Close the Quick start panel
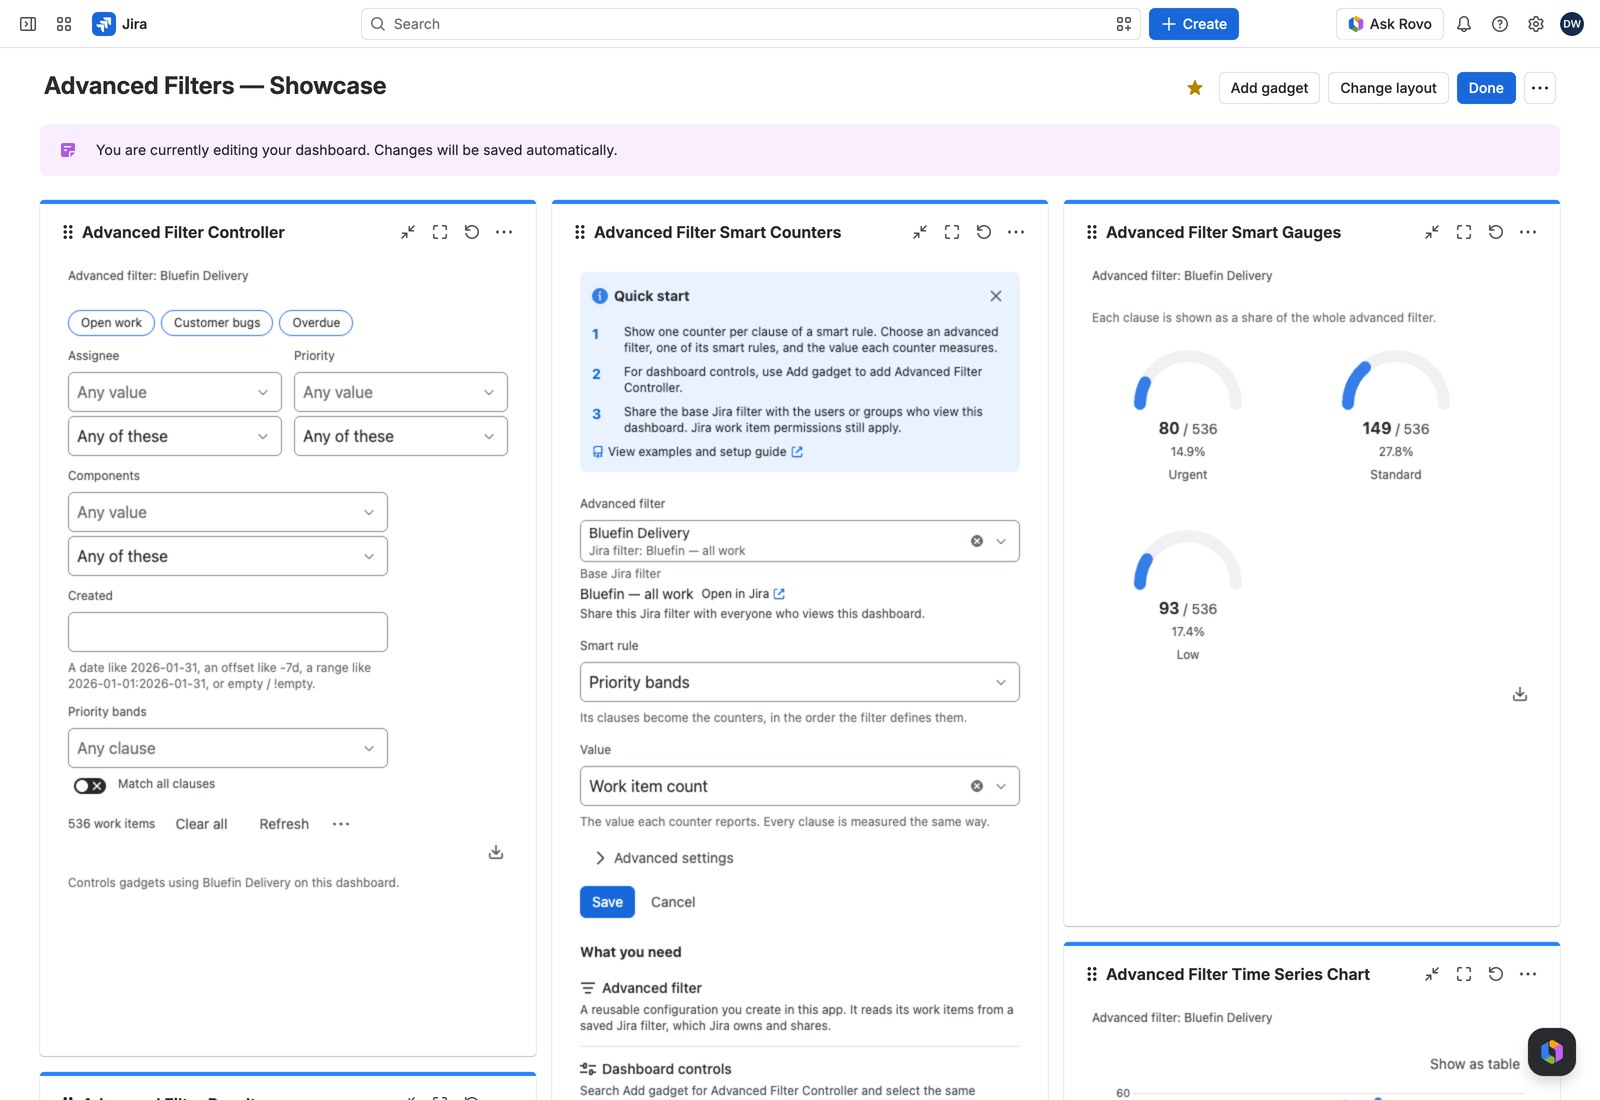Viewport: 1600px width, 1100px height. tap(996, 296)
